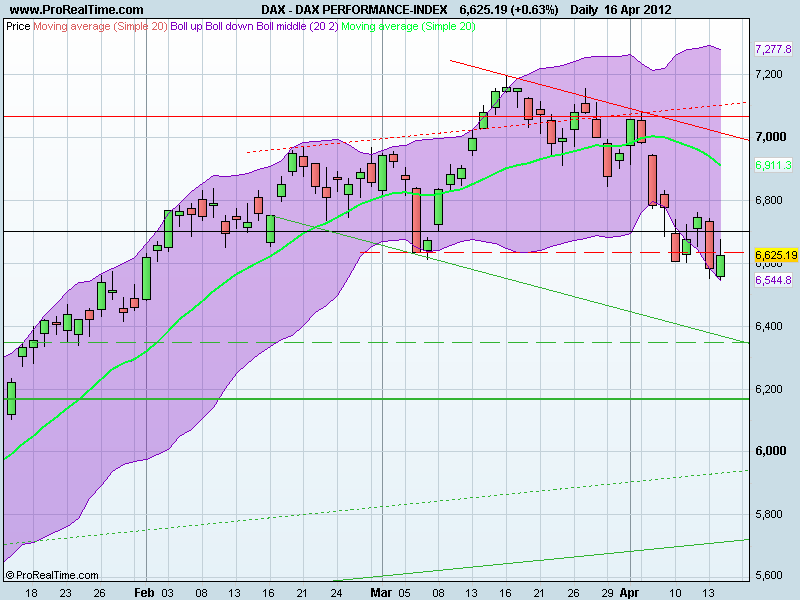Click the (+0.63%) change value
This screenshot has width=800, height=600.
point(535,10)
